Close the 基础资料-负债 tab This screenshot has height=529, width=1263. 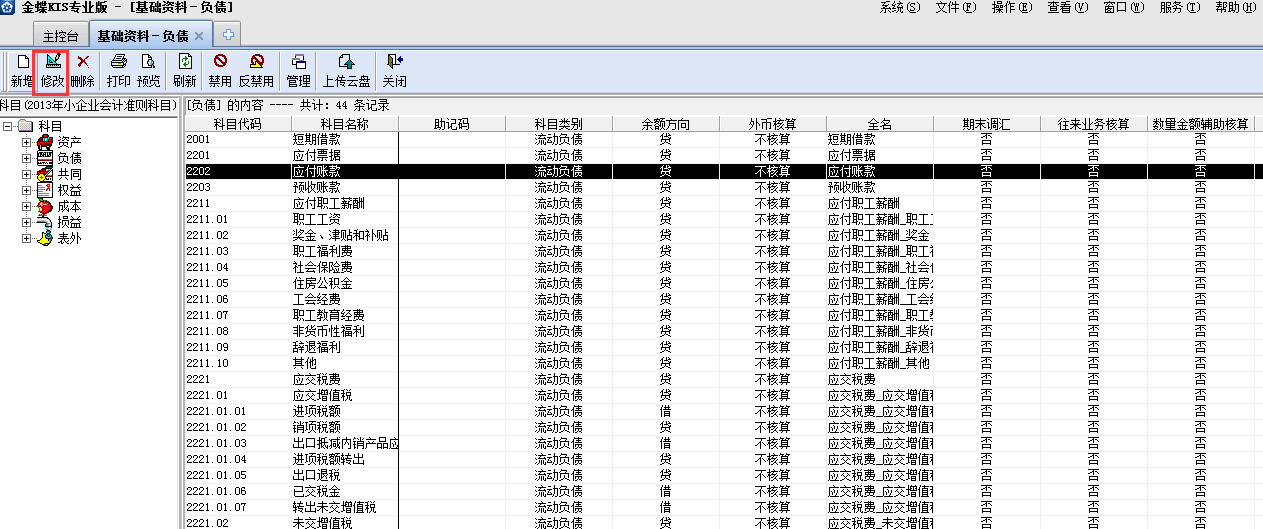pos(199,36)
